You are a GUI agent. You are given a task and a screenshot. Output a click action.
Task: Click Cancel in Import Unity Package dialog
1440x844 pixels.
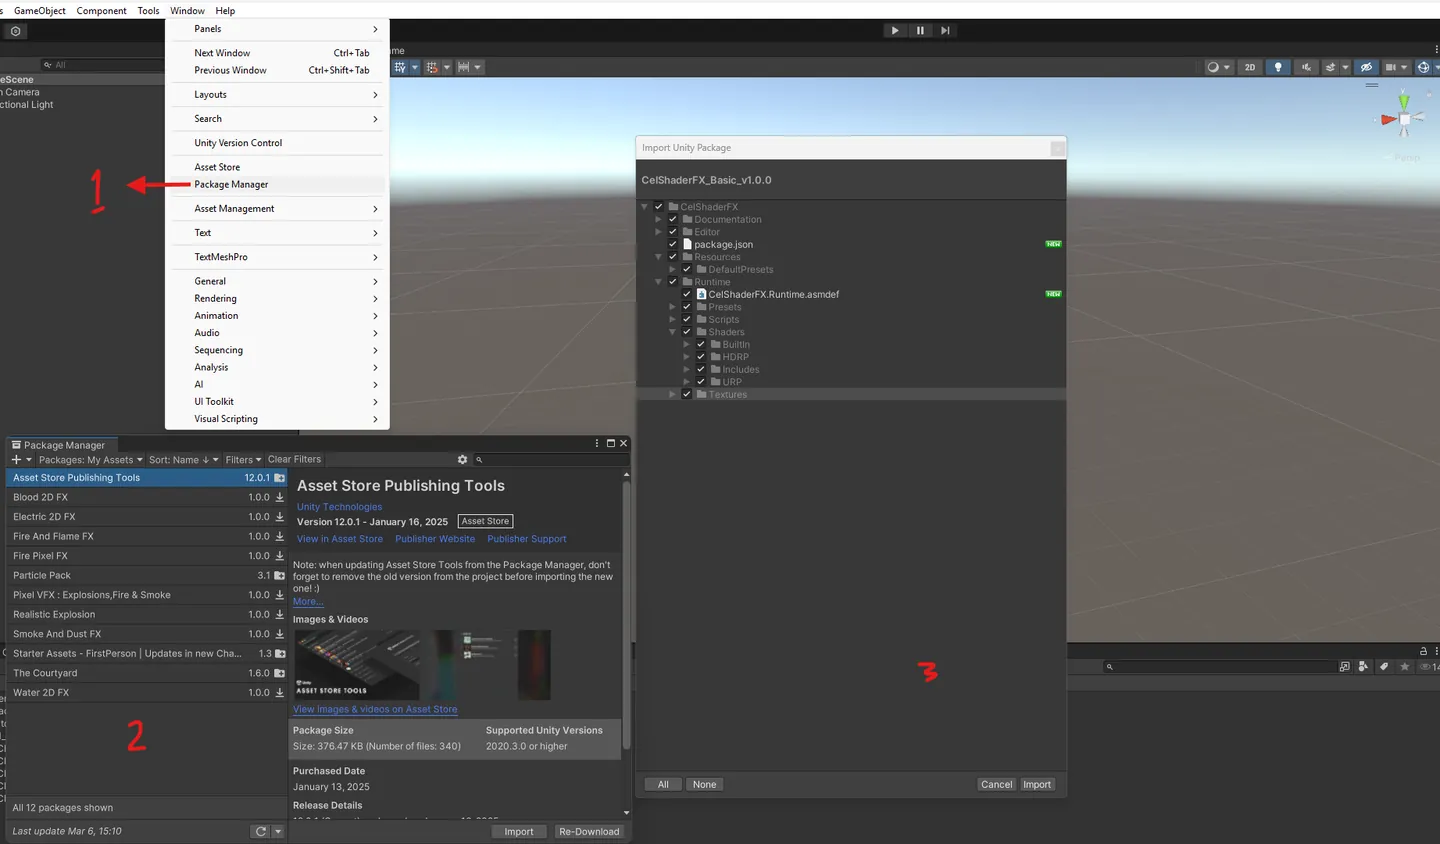tap(996, 784)
